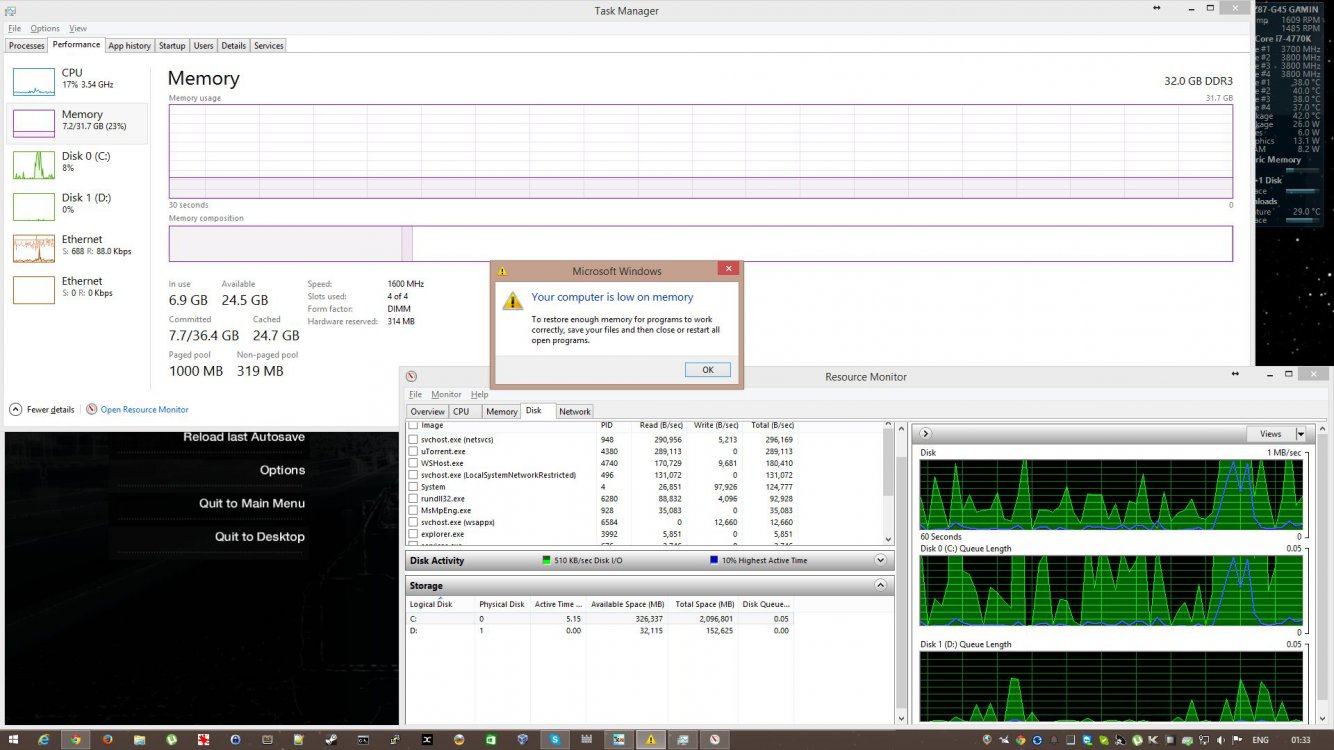This screenshot has height=750, width=1334.
Task: Click the Windows Start button on taskbar
Action: coord(13,739)
